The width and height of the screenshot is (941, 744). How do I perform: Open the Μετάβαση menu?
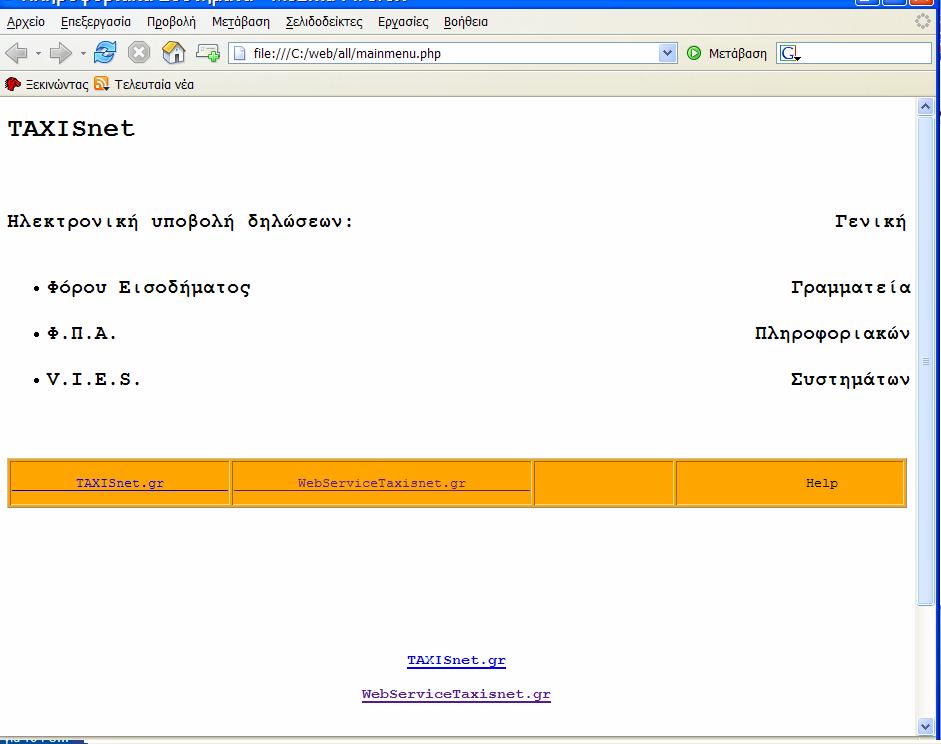tap(241, 22)
